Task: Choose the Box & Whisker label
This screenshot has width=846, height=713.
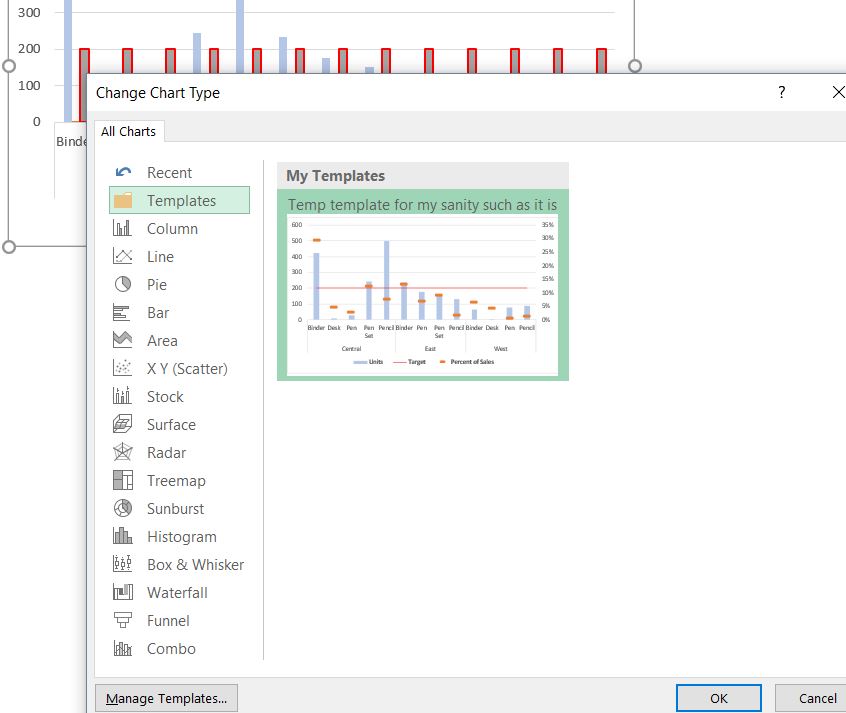Action: [x=195, y=565]
